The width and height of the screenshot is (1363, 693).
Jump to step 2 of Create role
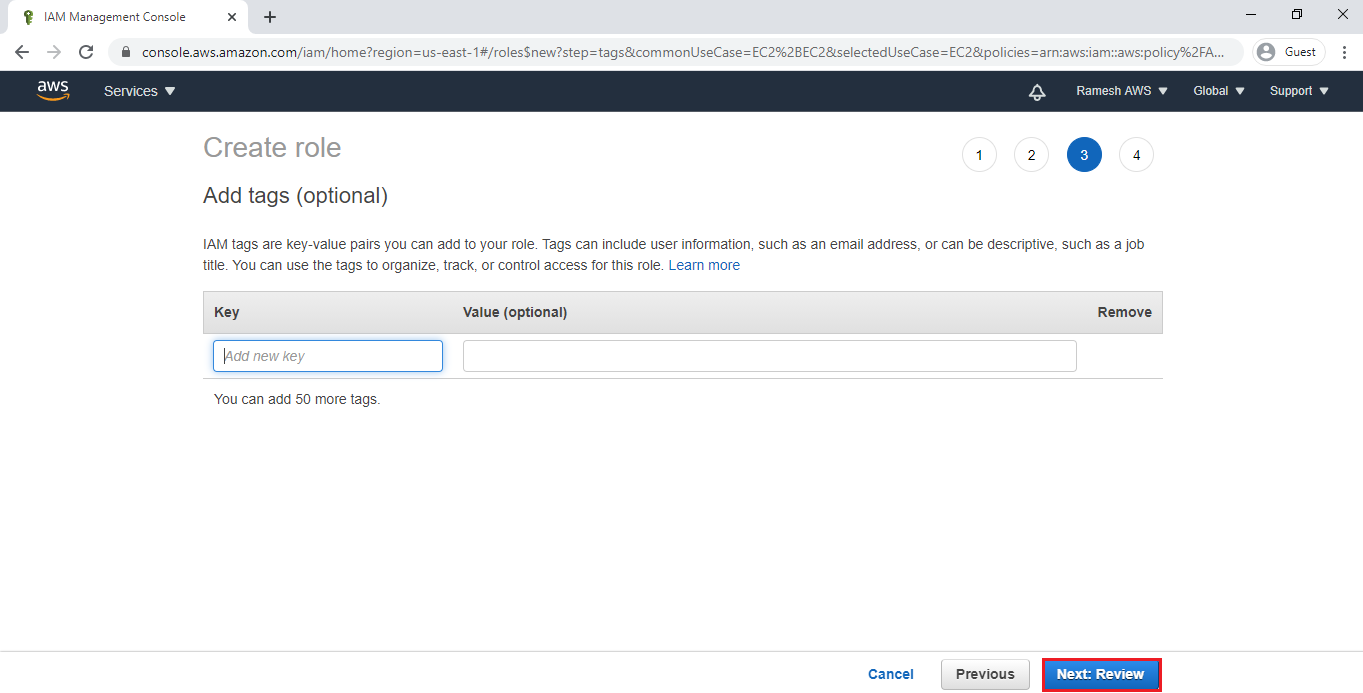pos(1031,155)
